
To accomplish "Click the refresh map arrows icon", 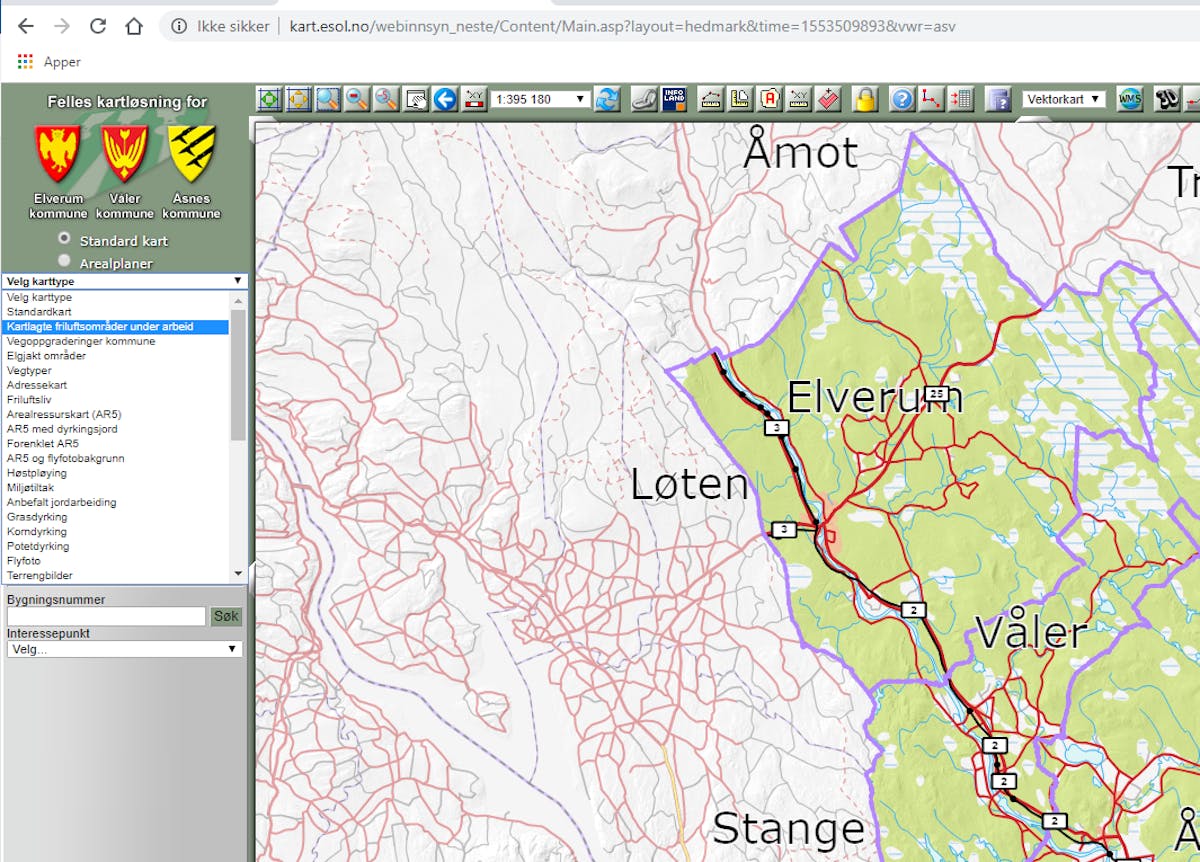I will point(608,100).
